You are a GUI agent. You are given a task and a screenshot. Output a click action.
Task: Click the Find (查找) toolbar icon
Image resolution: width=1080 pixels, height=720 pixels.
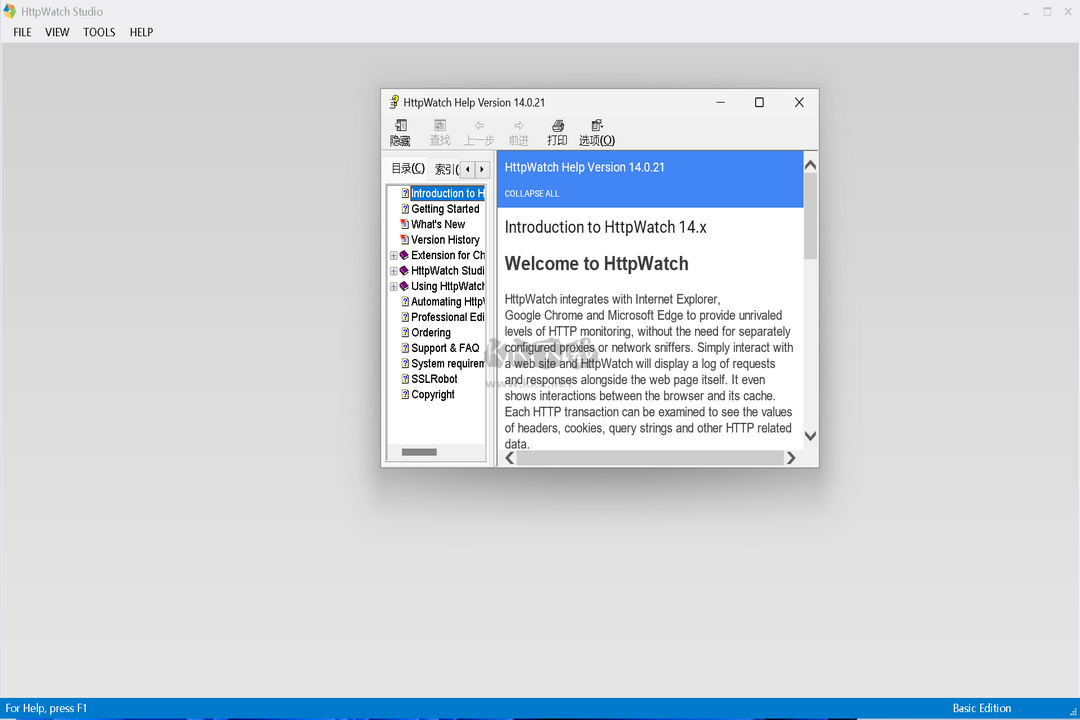pyautogui.click(x=439, y=132)
